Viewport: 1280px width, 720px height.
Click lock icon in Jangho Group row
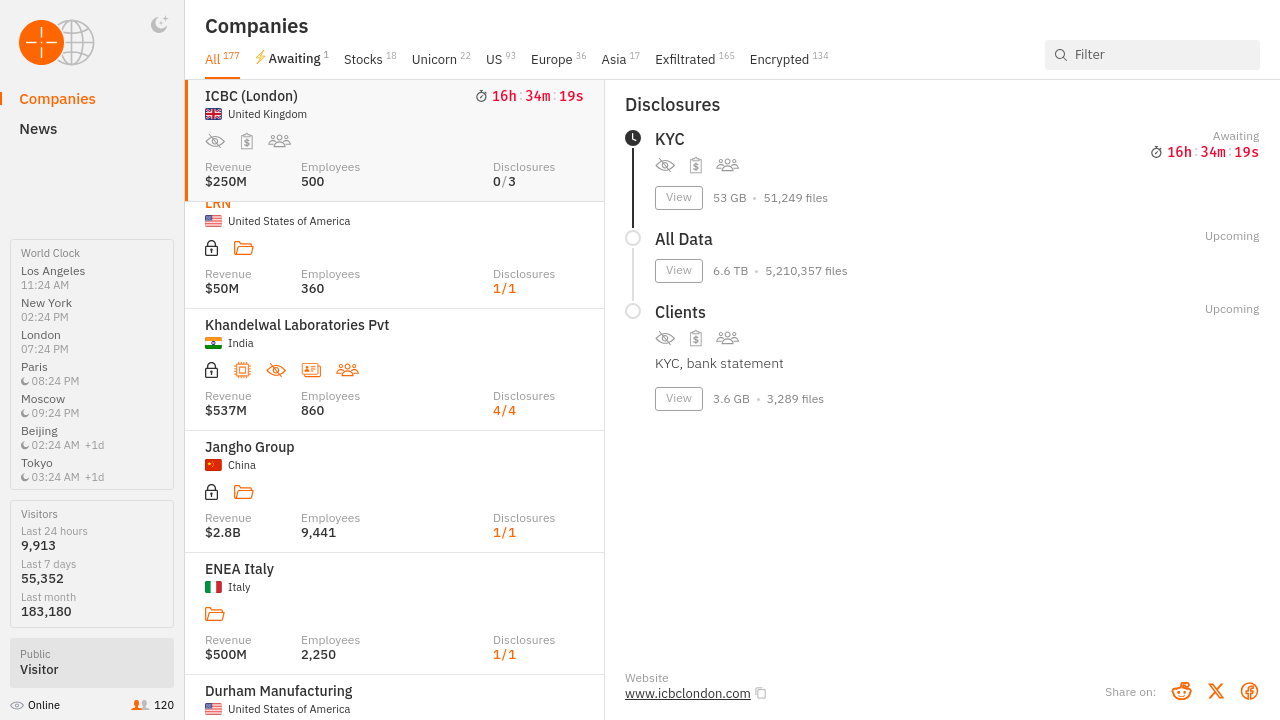click(211, 492)
